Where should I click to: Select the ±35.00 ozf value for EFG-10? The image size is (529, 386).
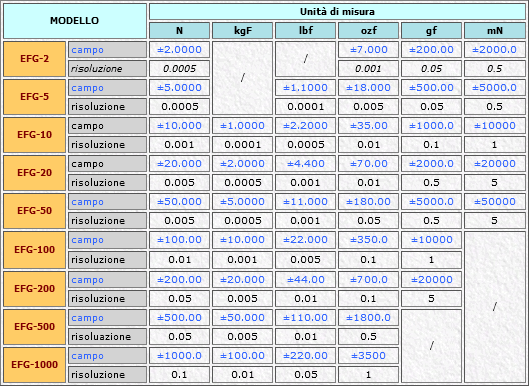click(x=369, y=126)
